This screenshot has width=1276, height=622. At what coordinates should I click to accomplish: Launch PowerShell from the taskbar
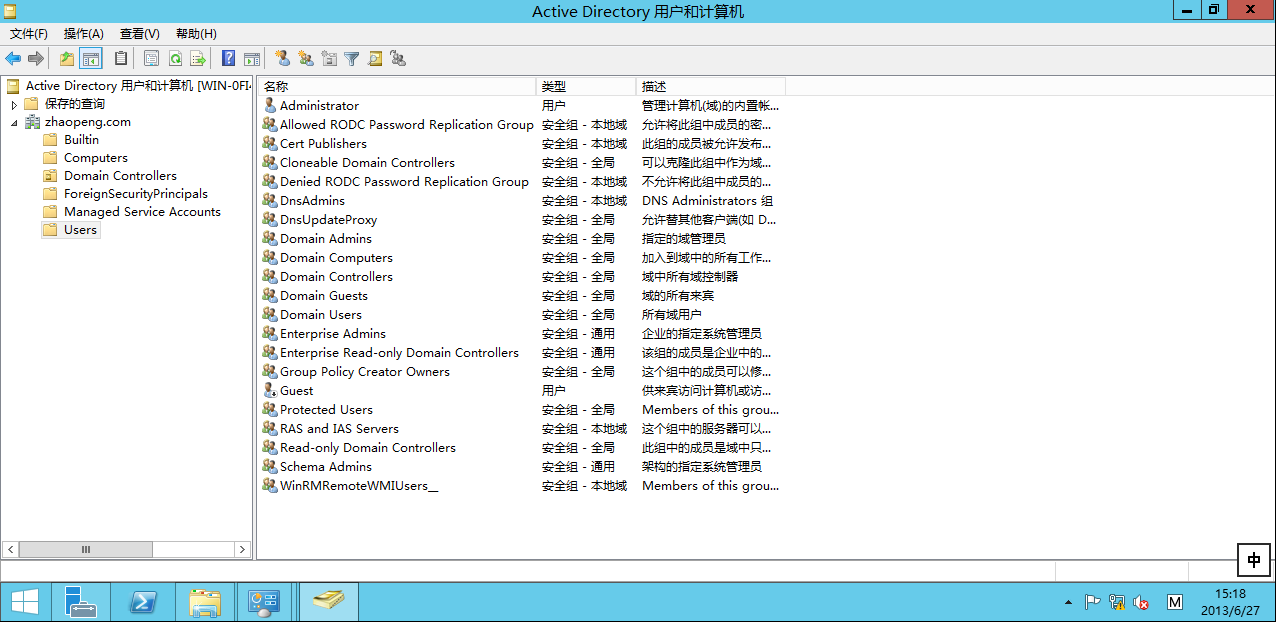(x=143, y=602)
